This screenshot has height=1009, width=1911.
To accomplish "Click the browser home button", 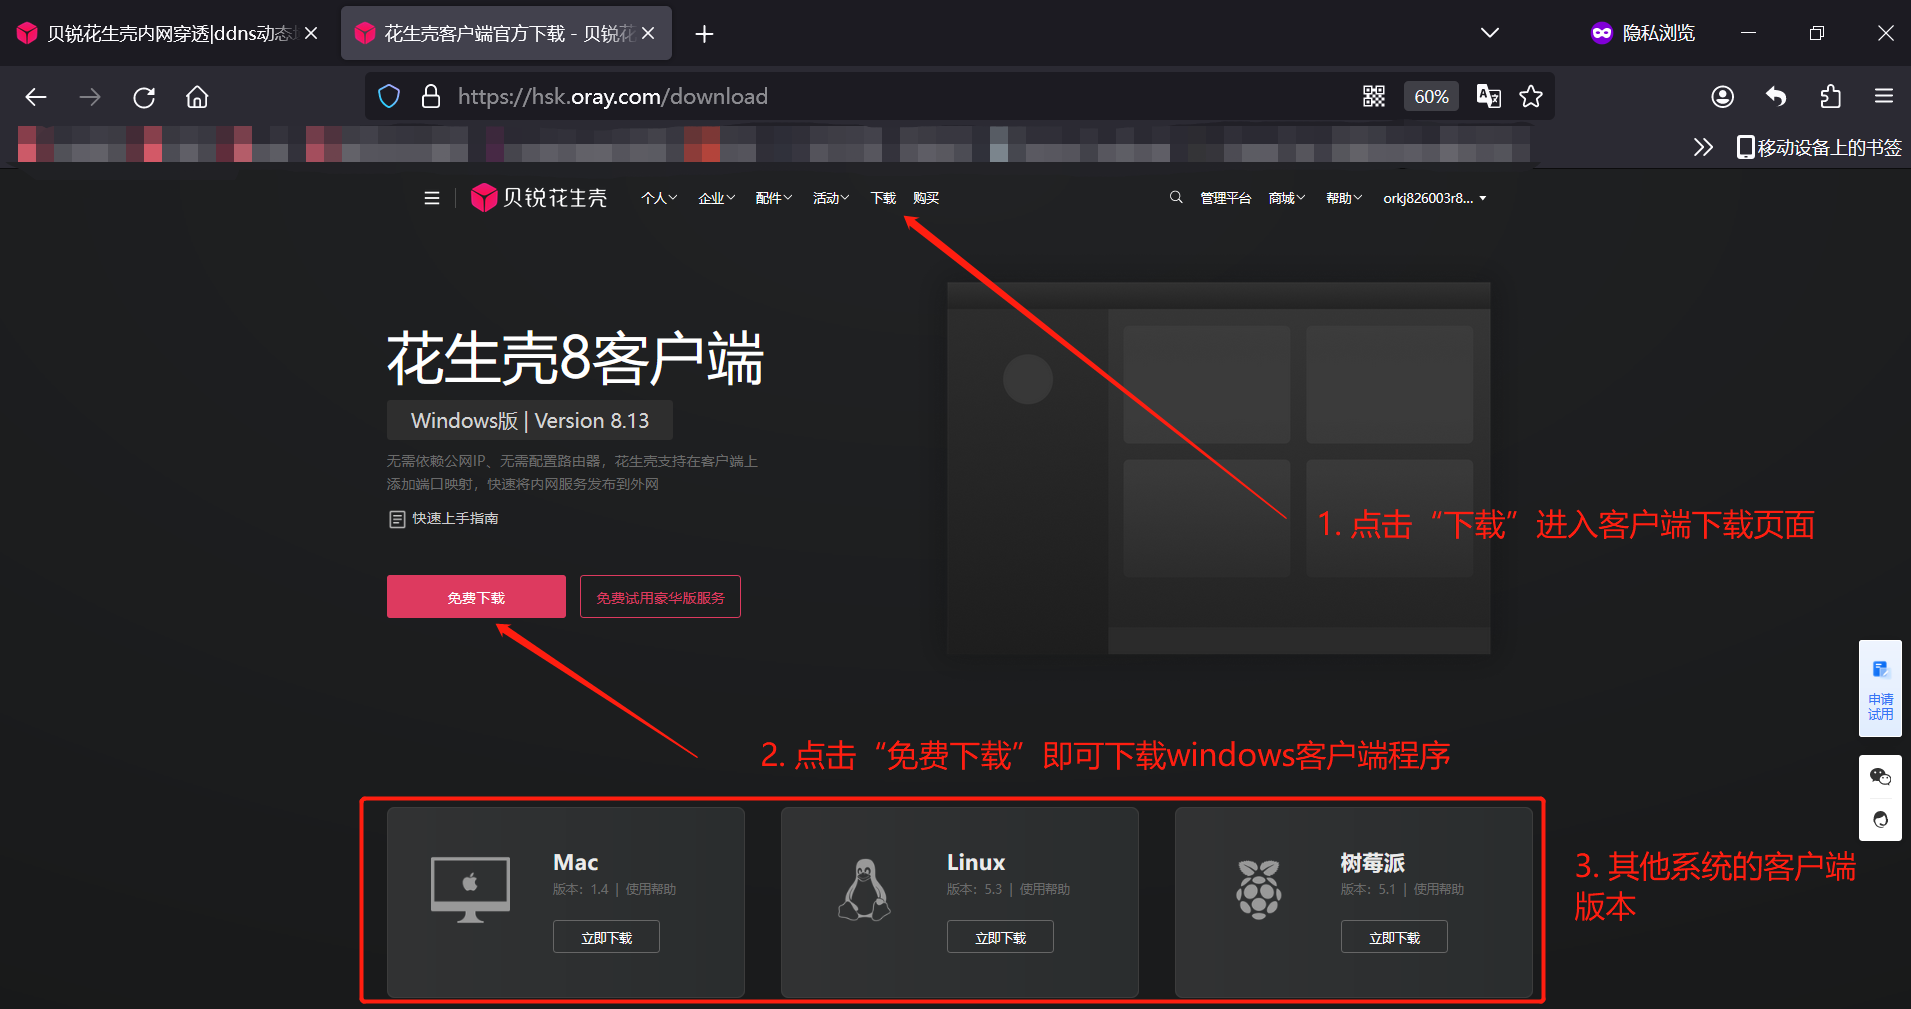I will pos(197,97).
